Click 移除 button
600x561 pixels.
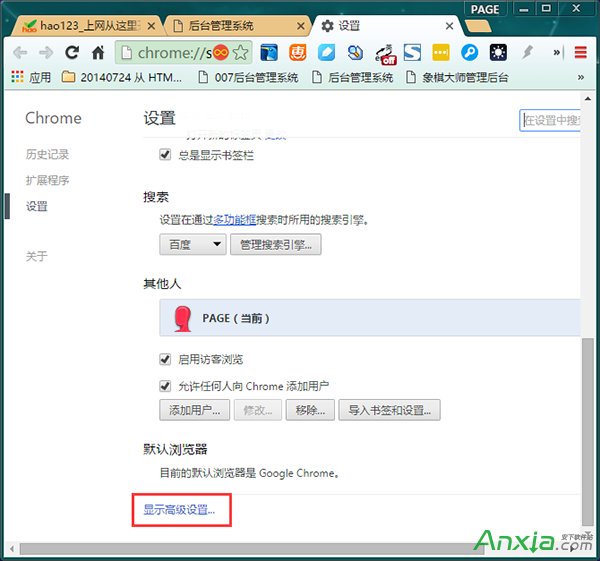[x=310, y=410]
